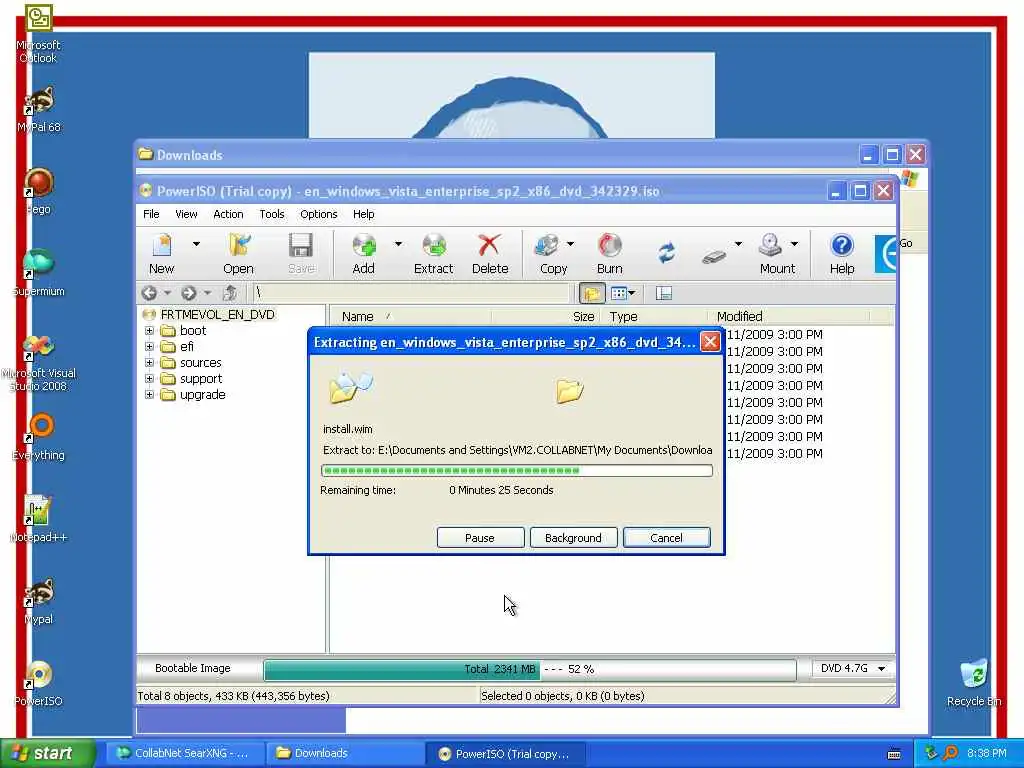The height and width of the screenshot is (768, 1024).
Task: Open the Options menu
Action: [319, 214]
